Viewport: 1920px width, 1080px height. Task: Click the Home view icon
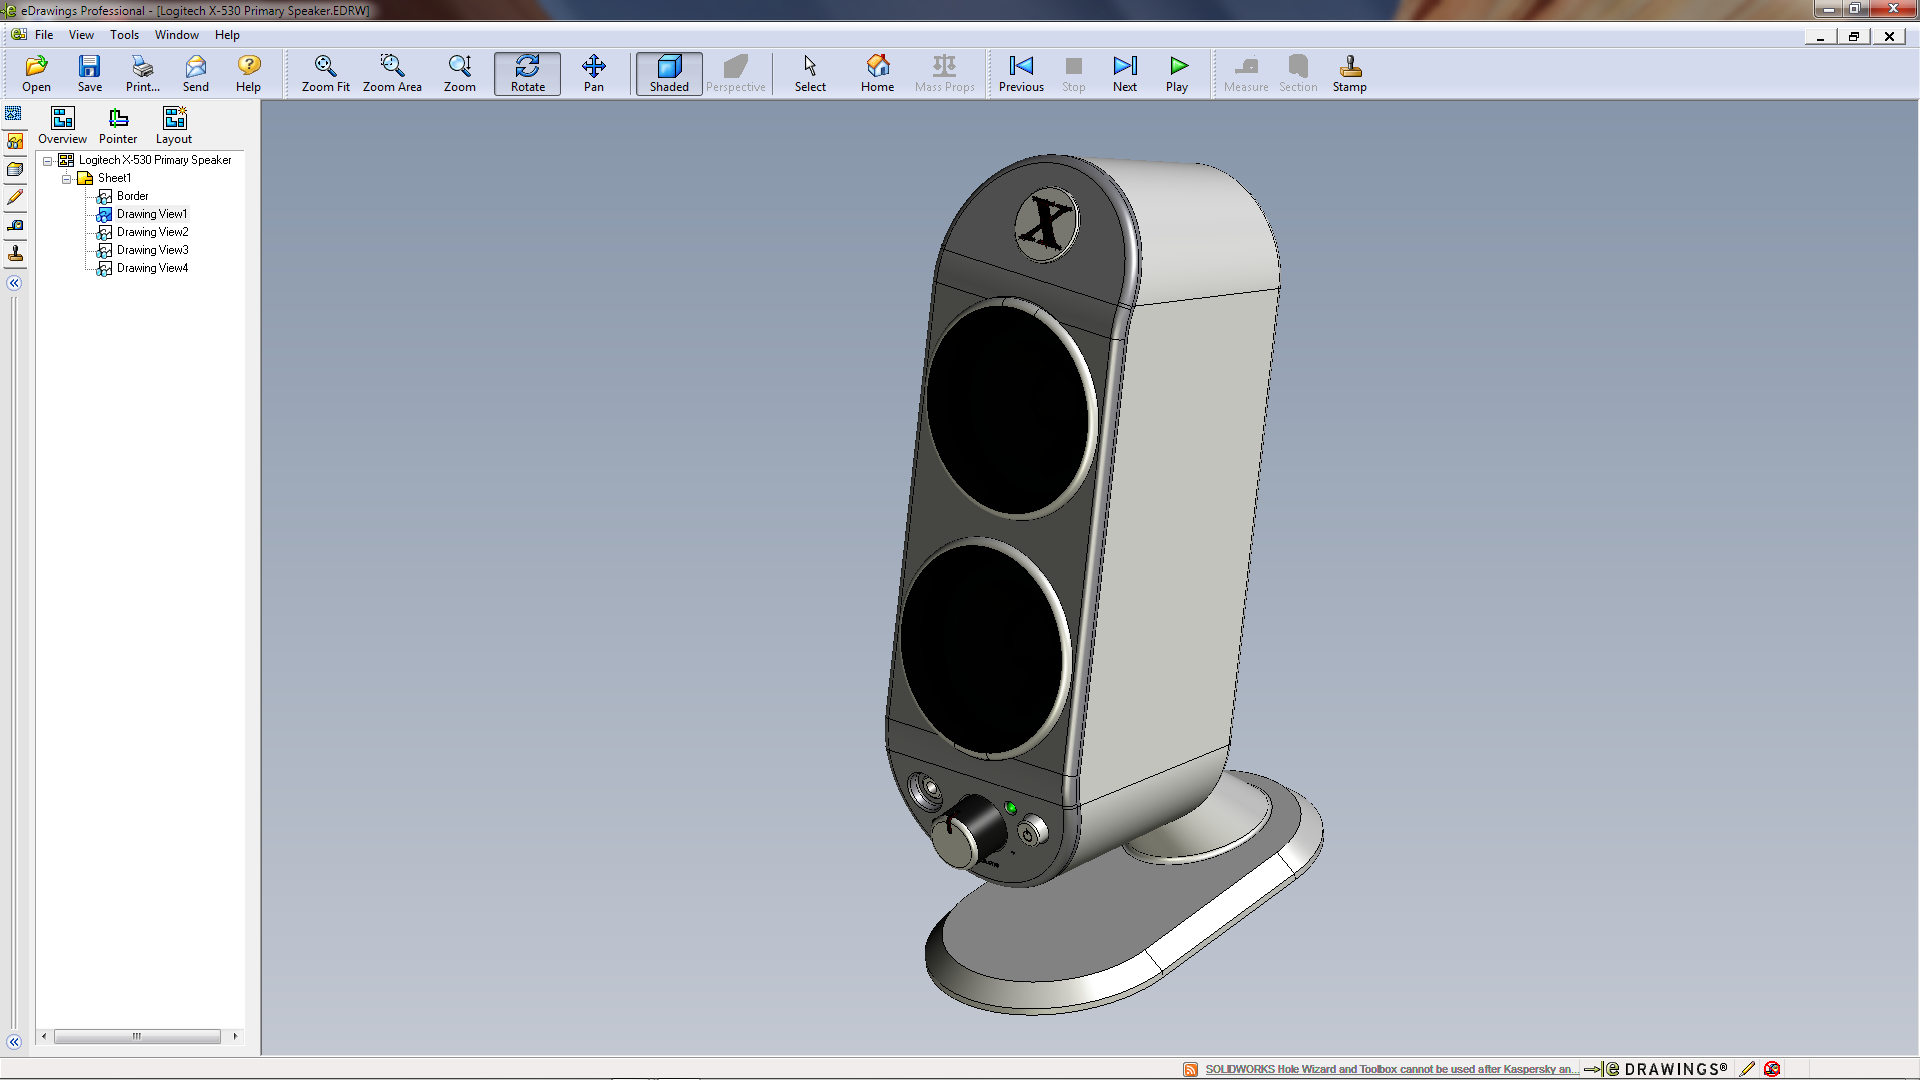877,73
